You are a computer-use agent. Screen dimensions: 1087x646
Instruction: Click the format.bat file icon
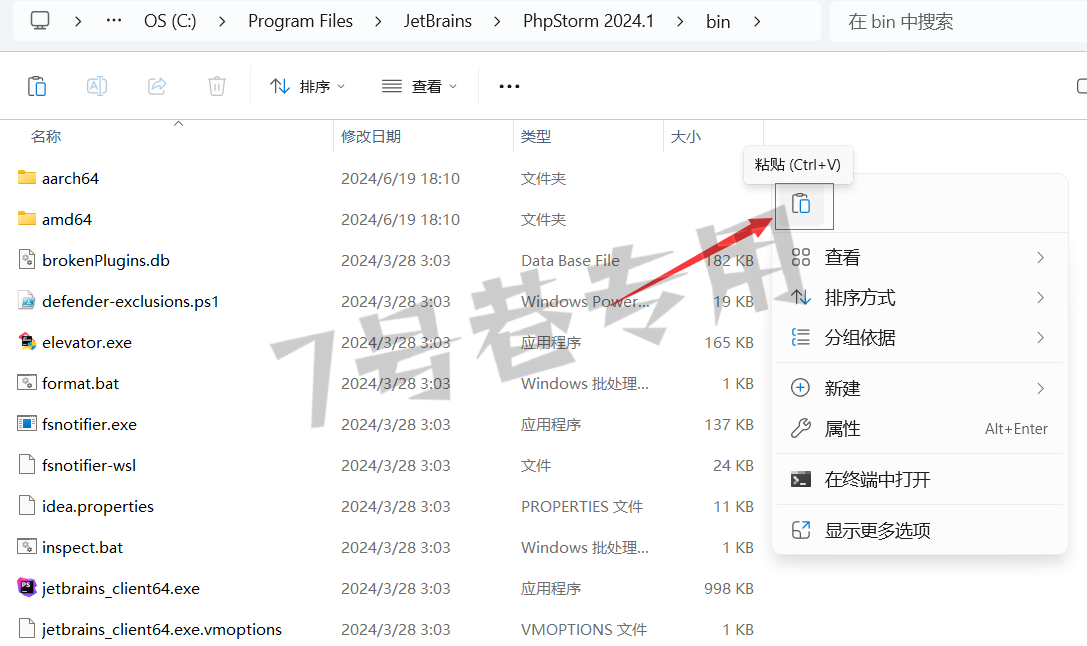26,383
